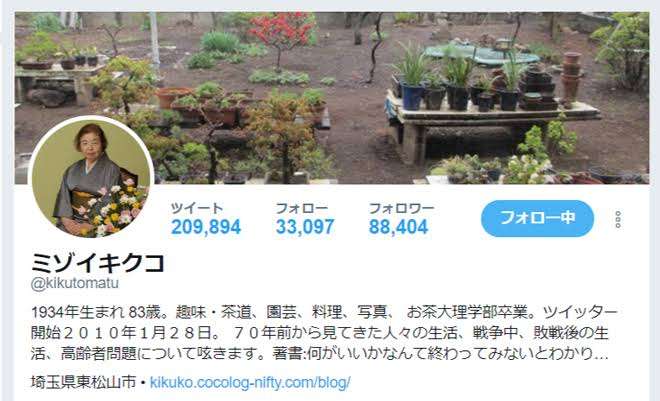
Task: Click the bio text starting 1934年生まれ
Action: pyautogui.click(x=324, y=313)
